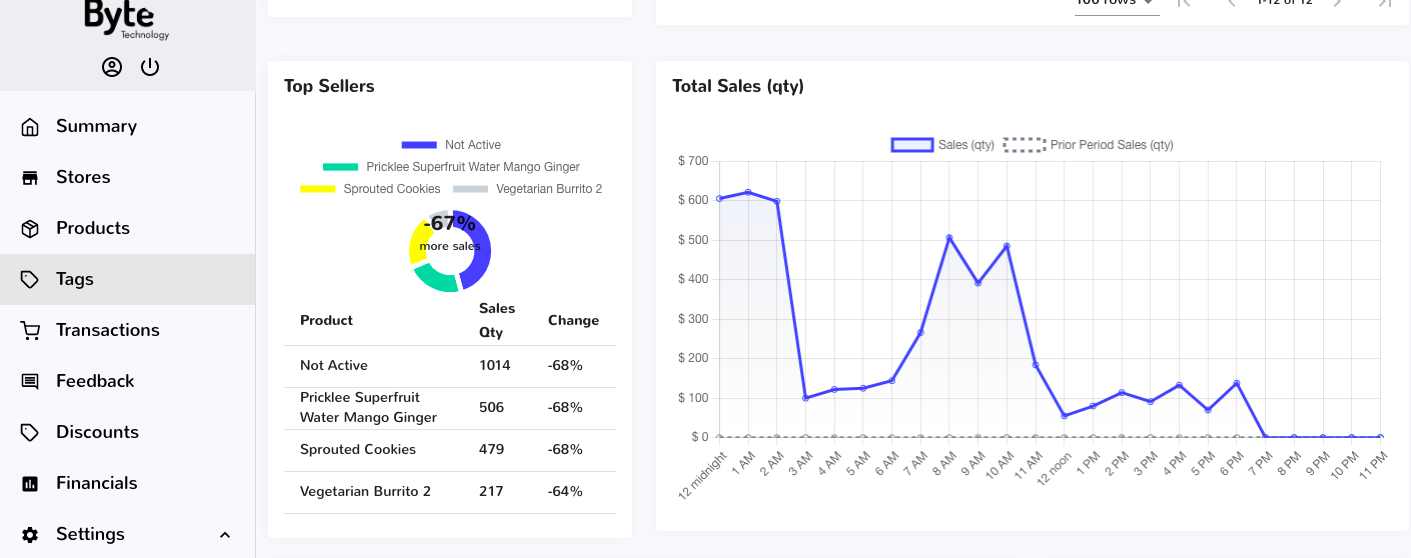Toggle the Sprouted Cookies legend entry
This screenshot has height=558, width=1411.
[370, 189]
